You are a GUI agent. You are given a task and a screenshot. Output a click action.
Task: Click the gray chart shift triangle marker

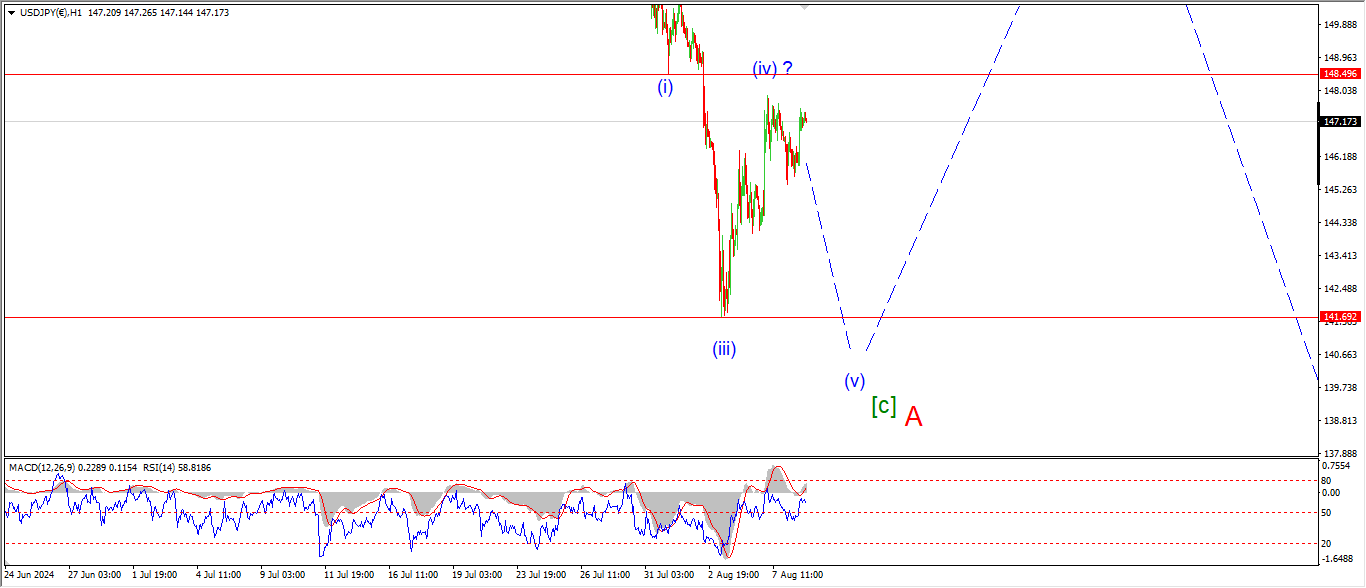pyautogui.click(x=804, y=7)
